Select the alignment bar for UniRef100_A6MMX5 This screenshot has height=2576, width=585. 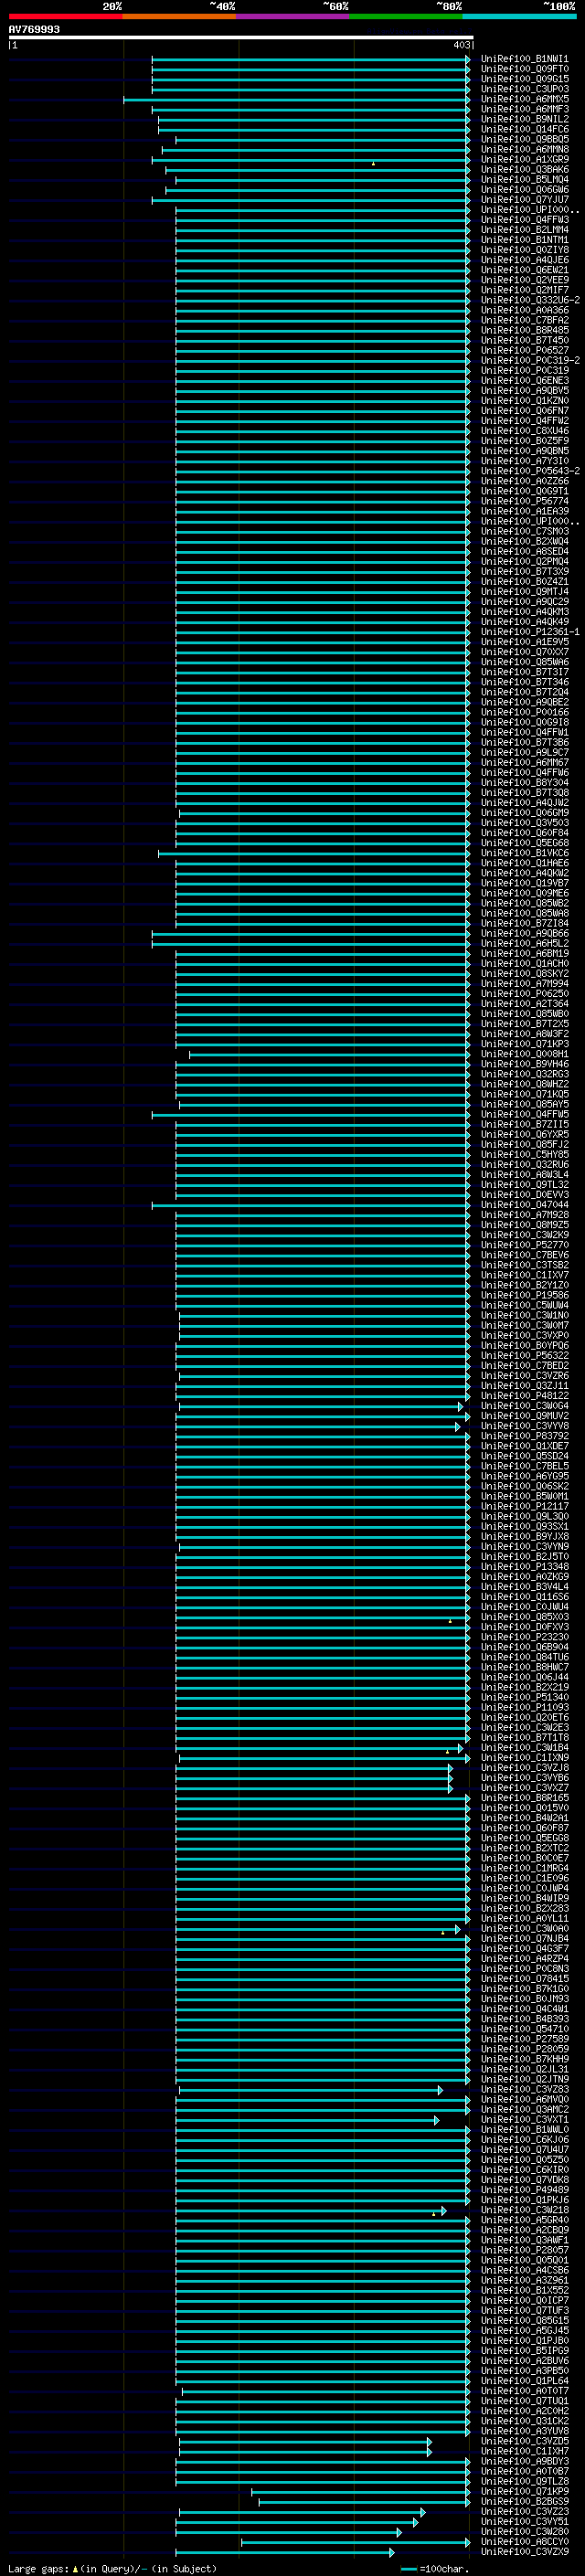point(296,99)
